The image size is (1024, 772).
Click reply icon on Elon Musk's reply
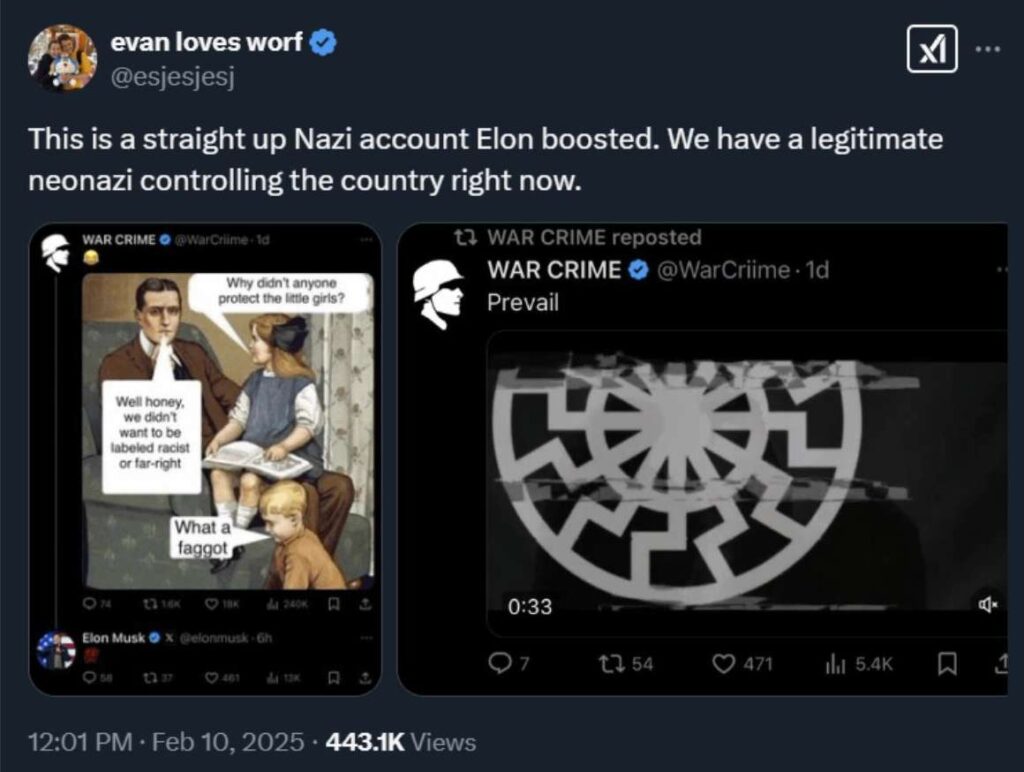(x=92, y=678)
